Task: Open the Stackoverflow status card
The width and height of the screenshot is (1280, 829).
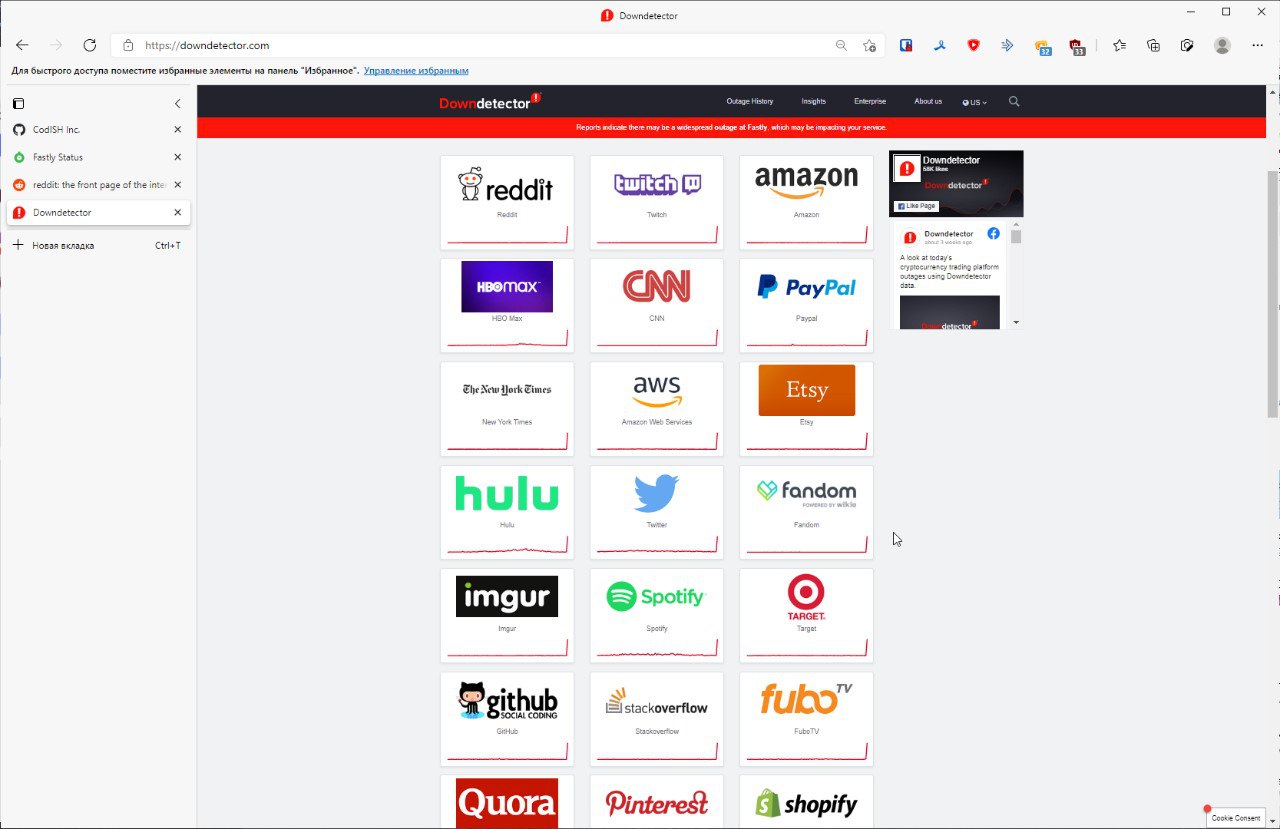Action: point(656,719)
